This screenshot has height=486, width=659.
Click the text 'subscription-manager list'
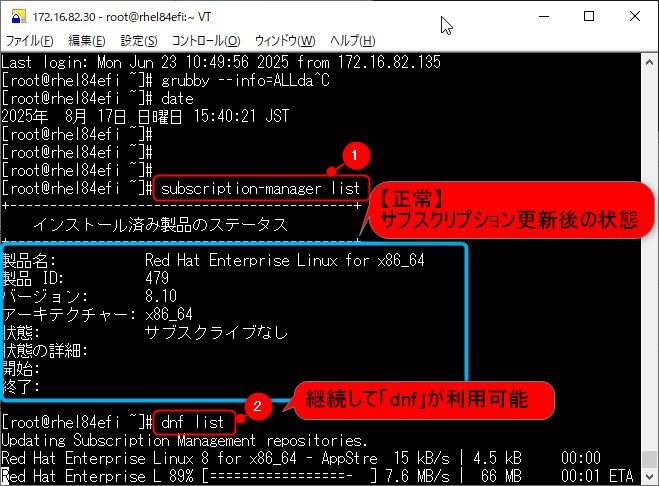pyautogui.click(x=261, y=188)
